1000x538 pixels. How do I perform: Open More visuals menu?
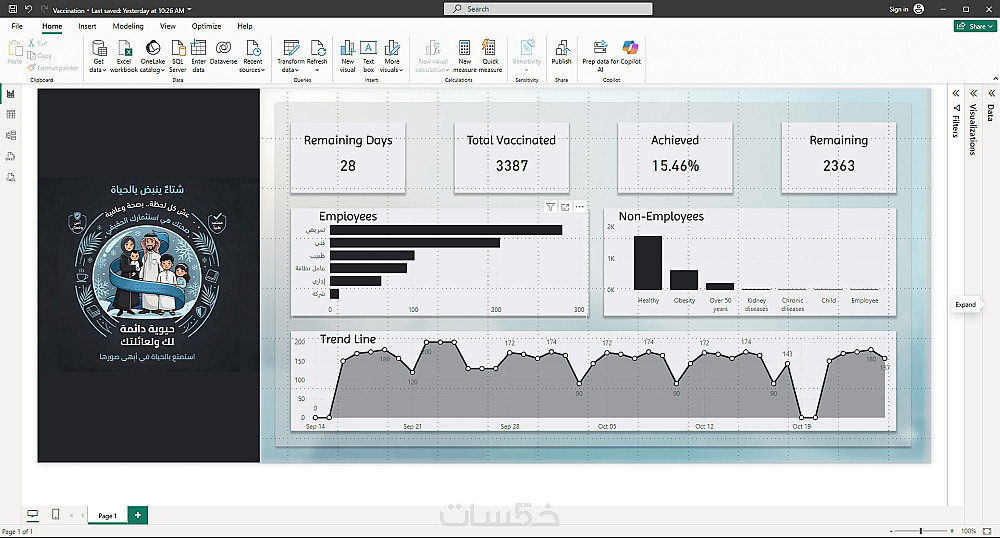click(392, 57)
